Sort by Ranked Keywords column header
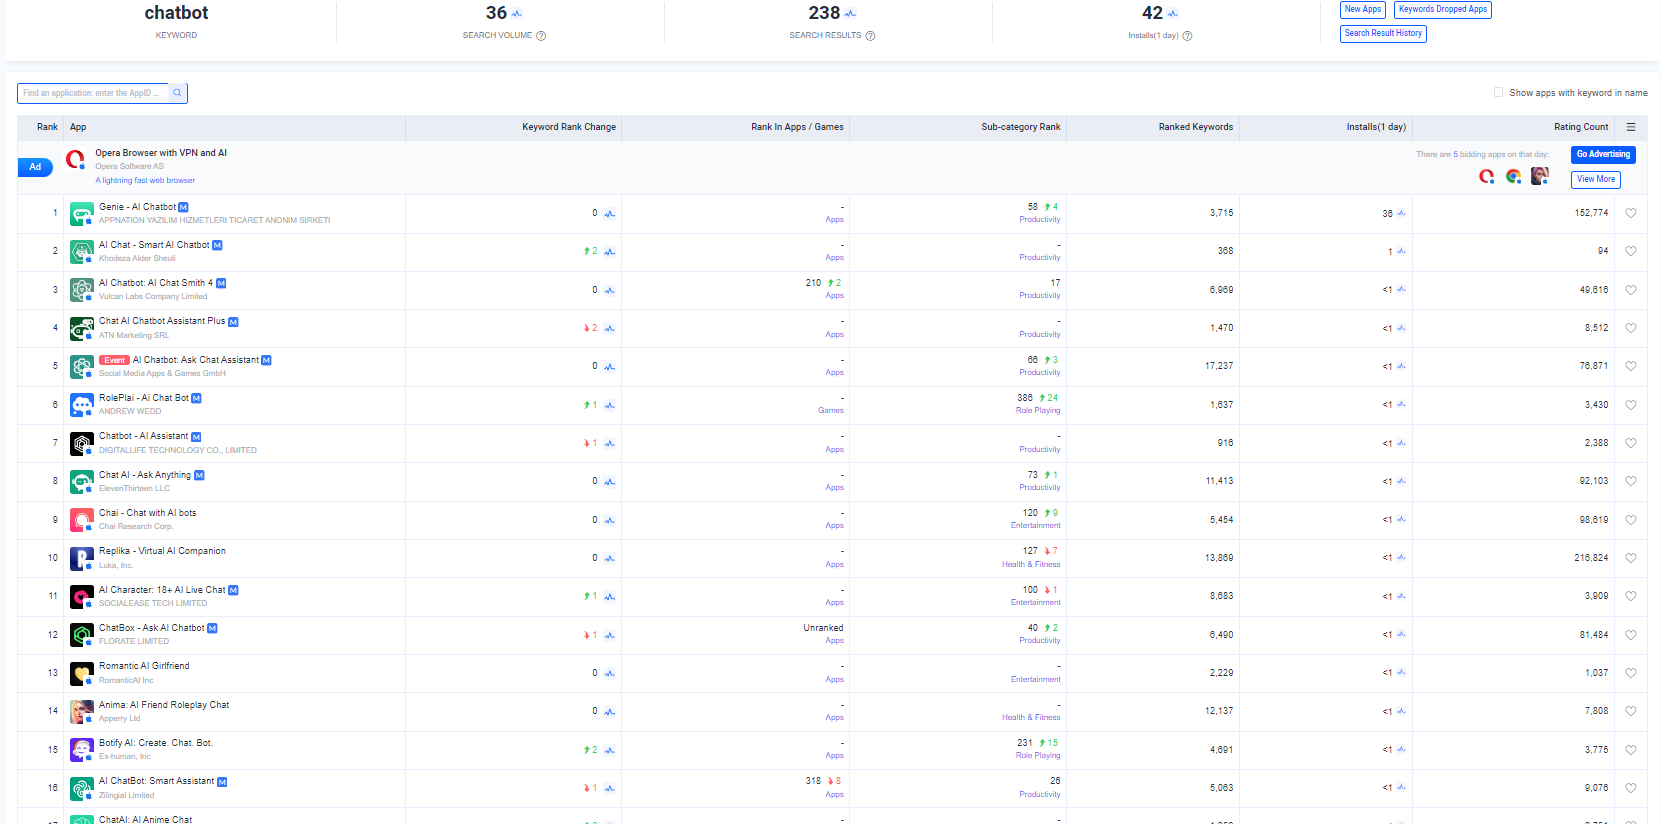This screenshot has width=1660, height=824. [1195, 127]
